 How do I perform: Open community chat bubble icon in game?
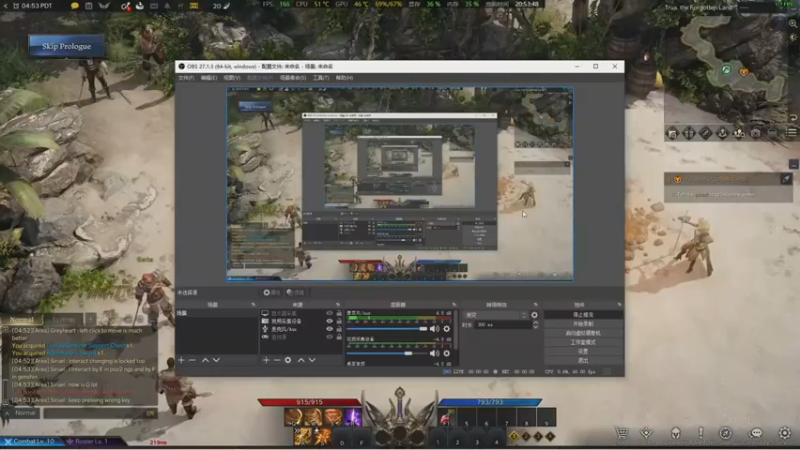click(756, 433)
